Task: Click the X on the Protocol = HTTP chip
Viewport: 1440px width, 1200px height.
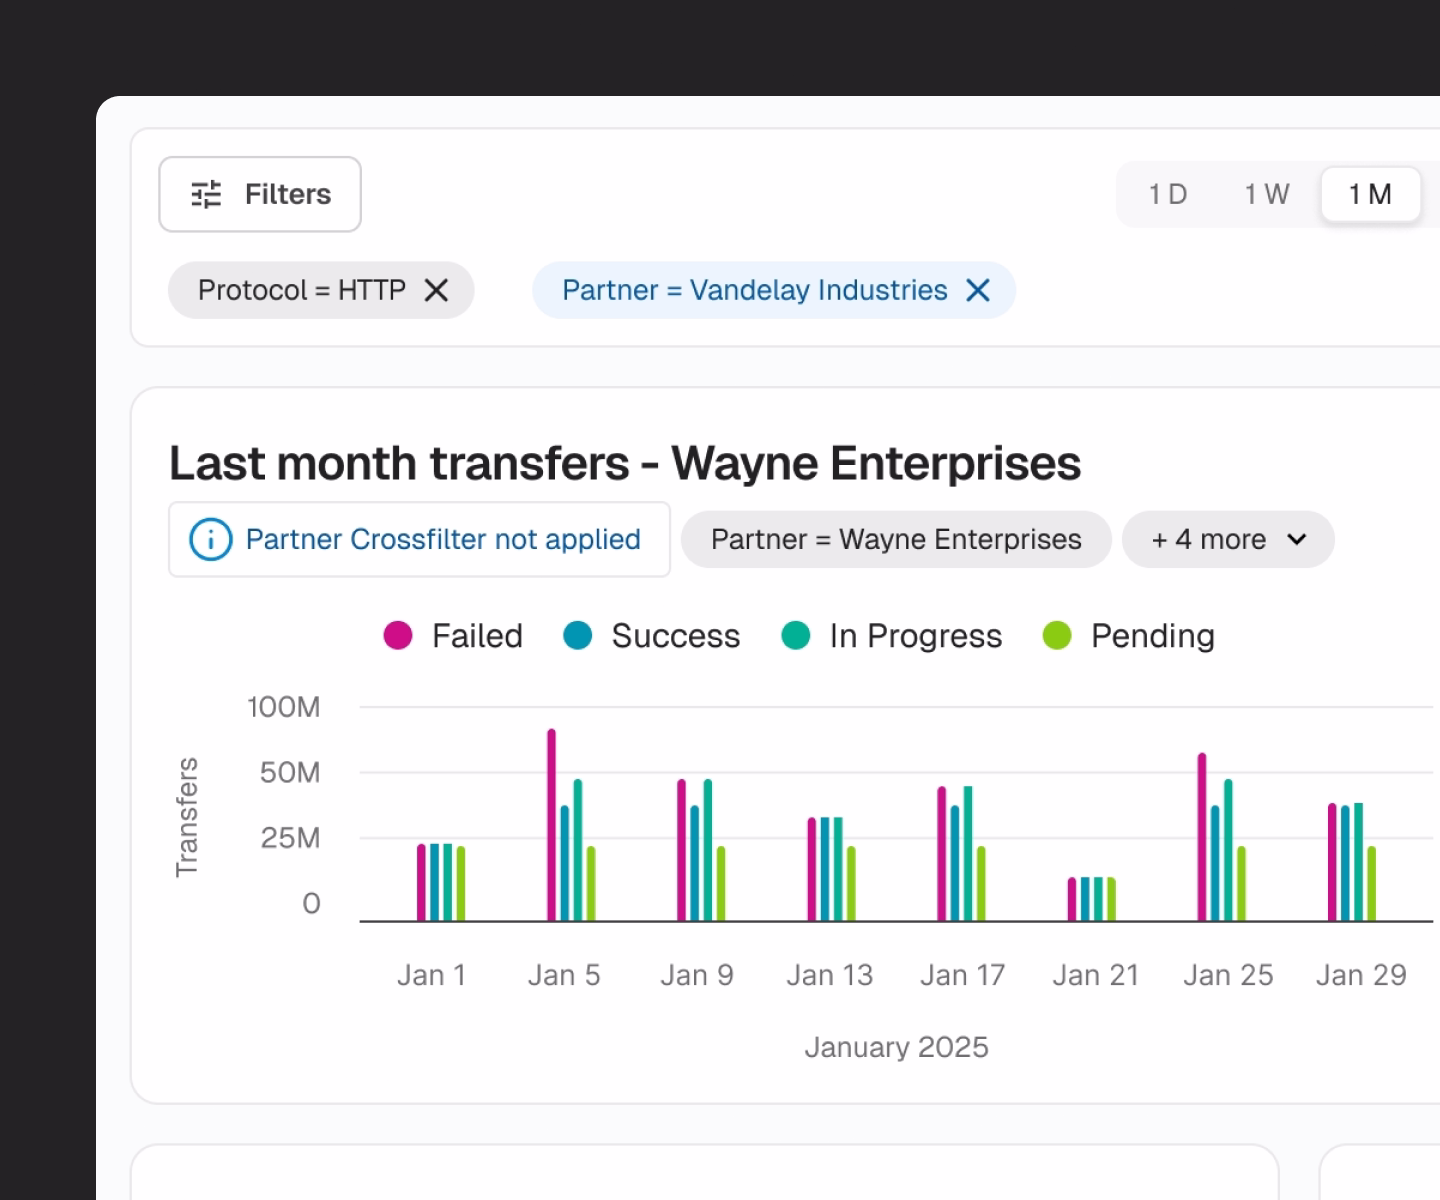Action: (x=437, y=290)
